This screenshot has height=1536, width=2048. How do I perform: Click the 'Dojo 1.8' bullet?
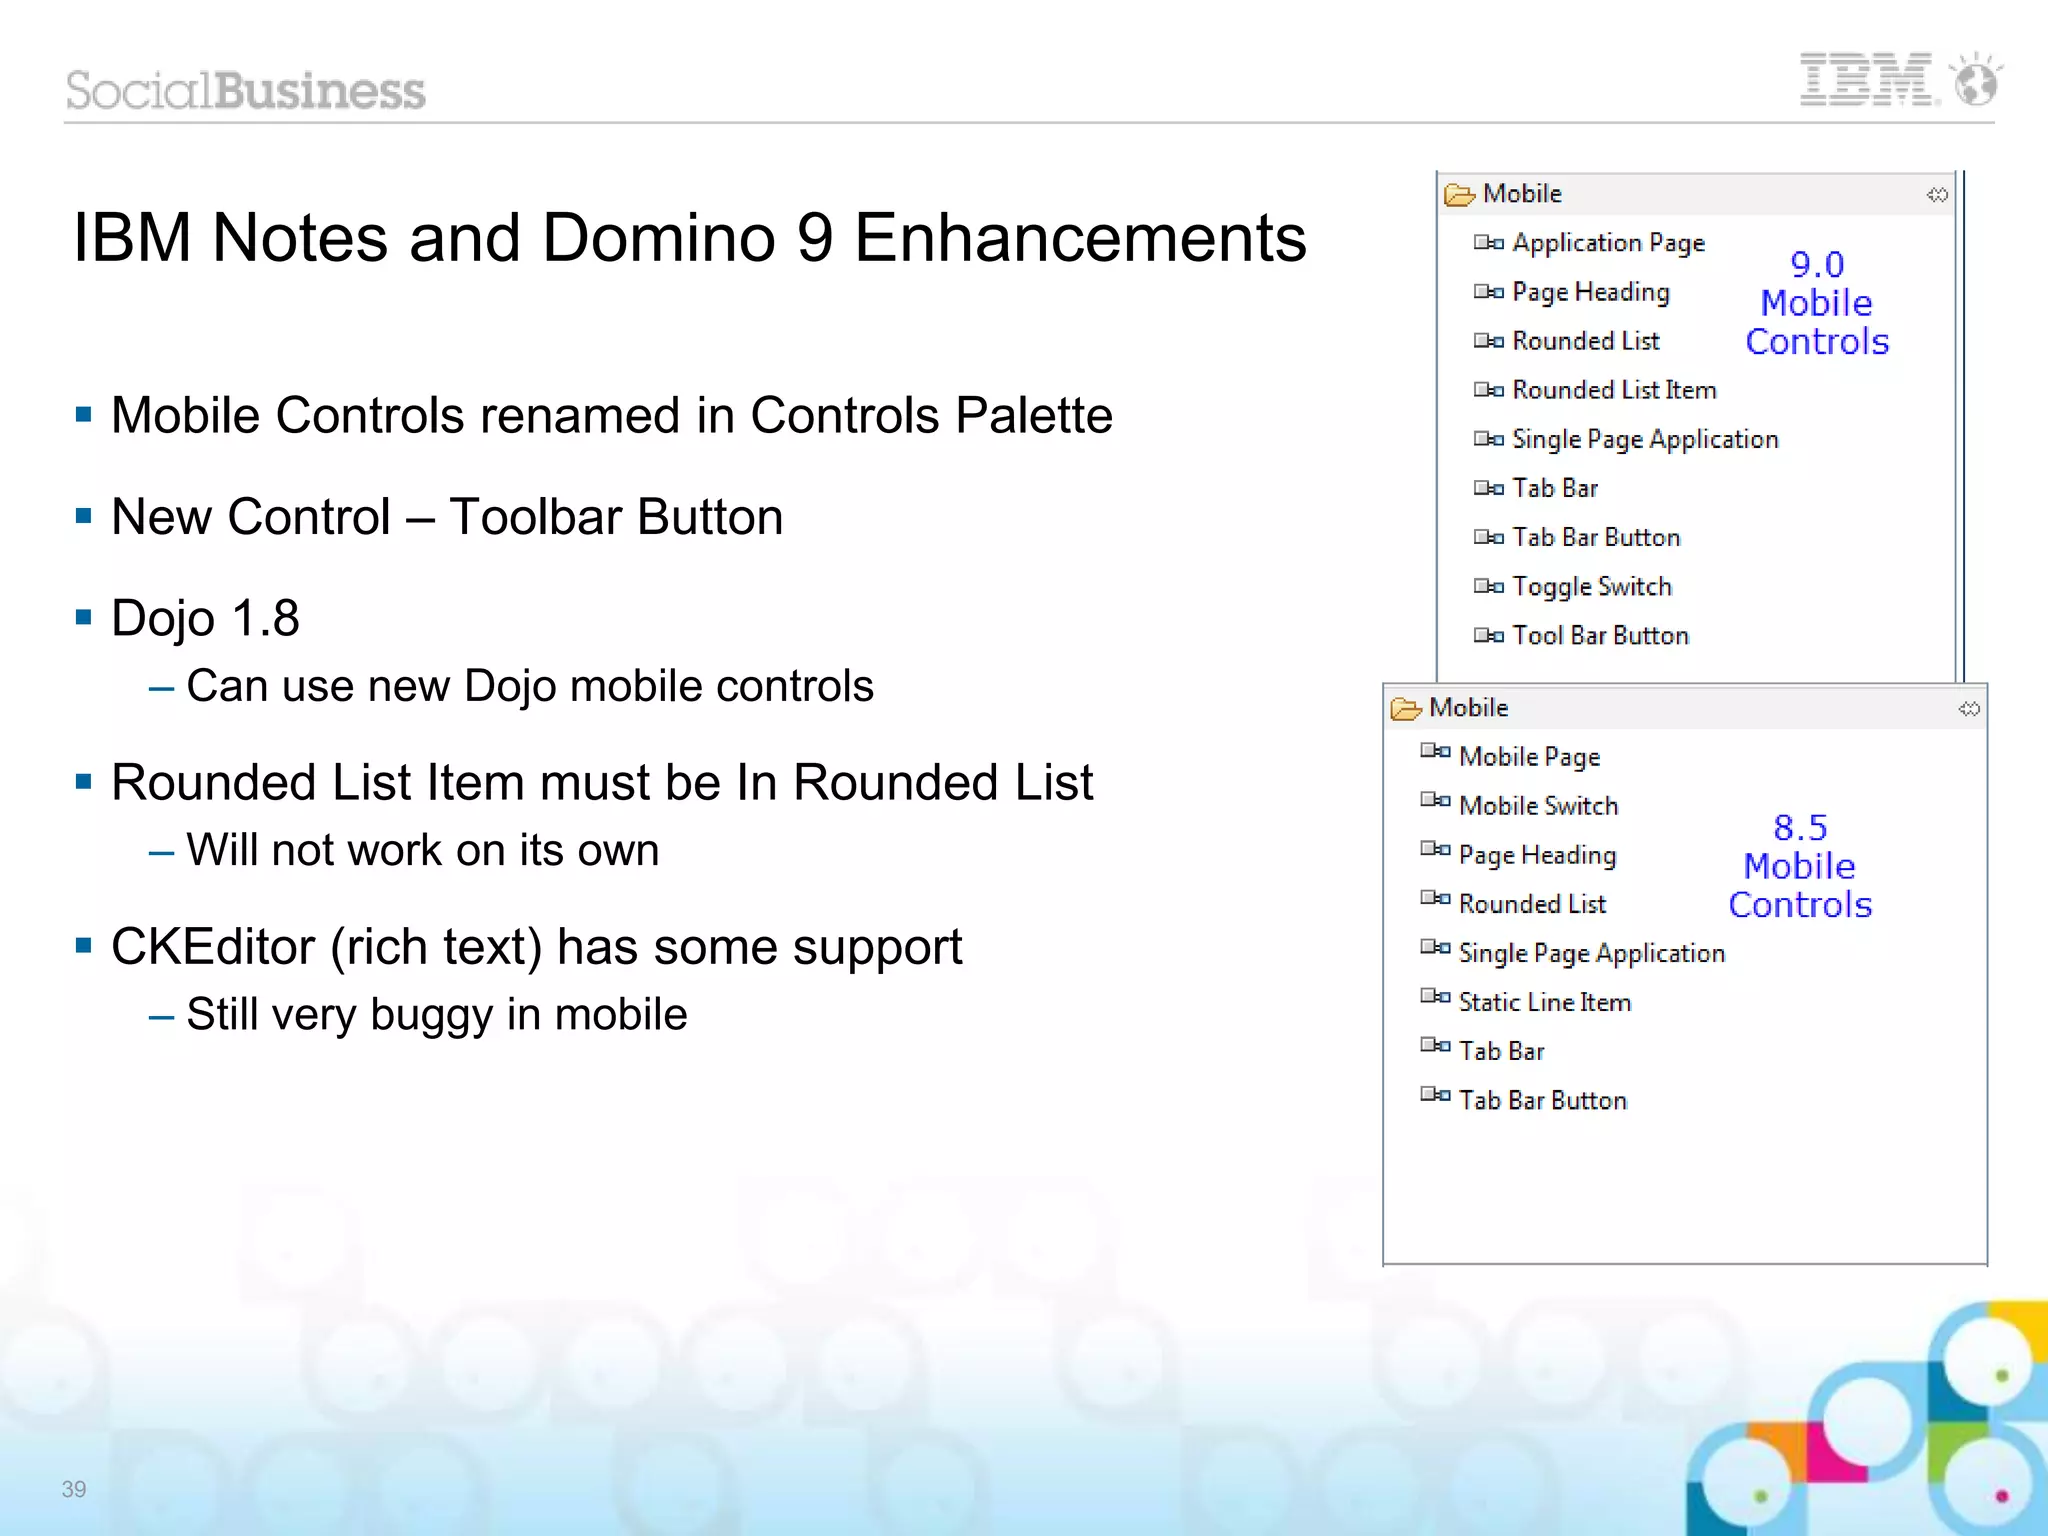[205, 618]
